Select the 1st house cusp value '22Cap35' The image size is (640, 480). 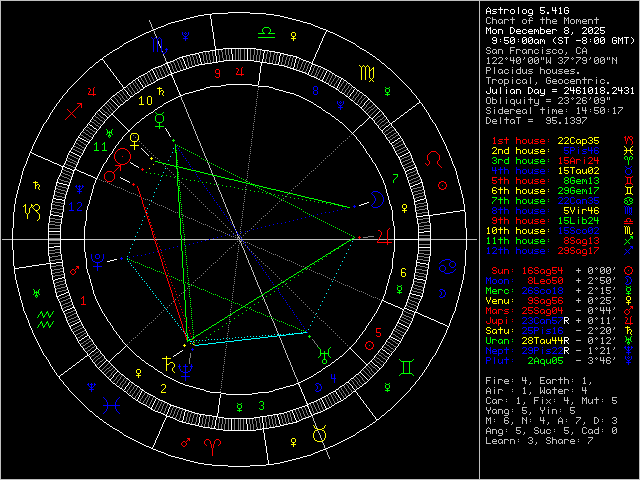[578, 141]
